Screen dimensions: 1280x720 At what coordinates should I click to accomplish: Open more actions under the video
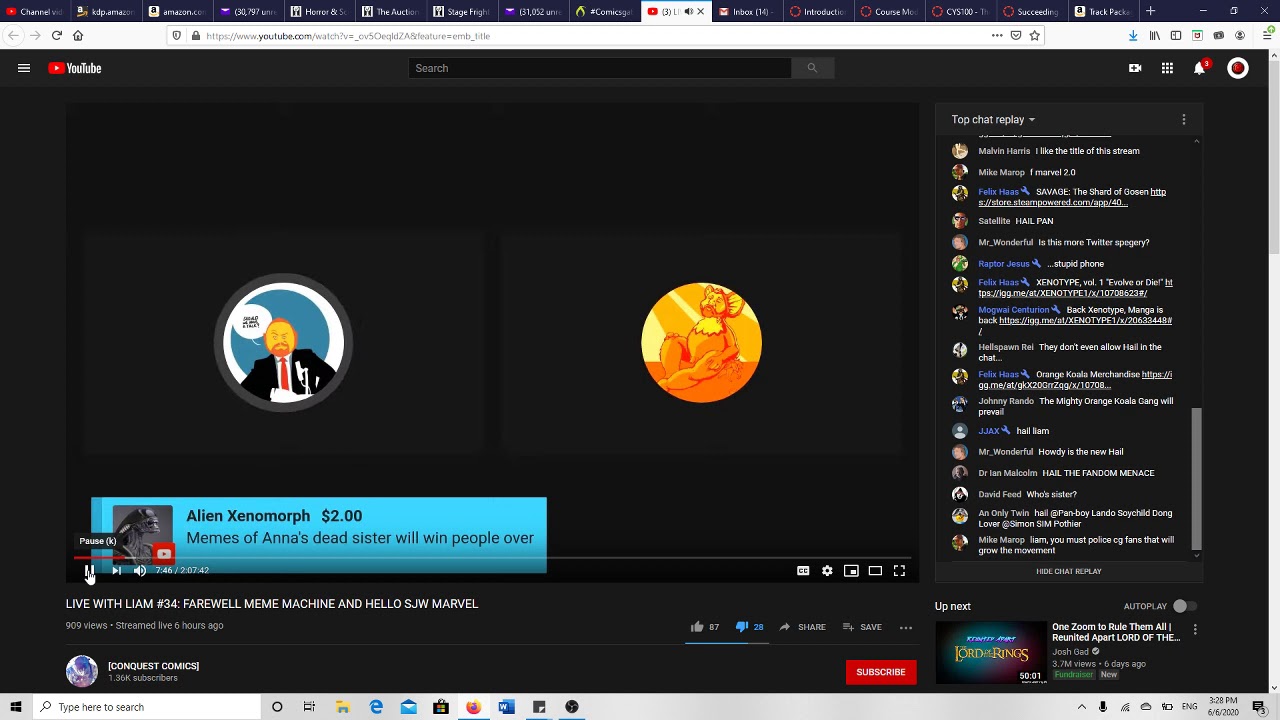pos(906,627)
